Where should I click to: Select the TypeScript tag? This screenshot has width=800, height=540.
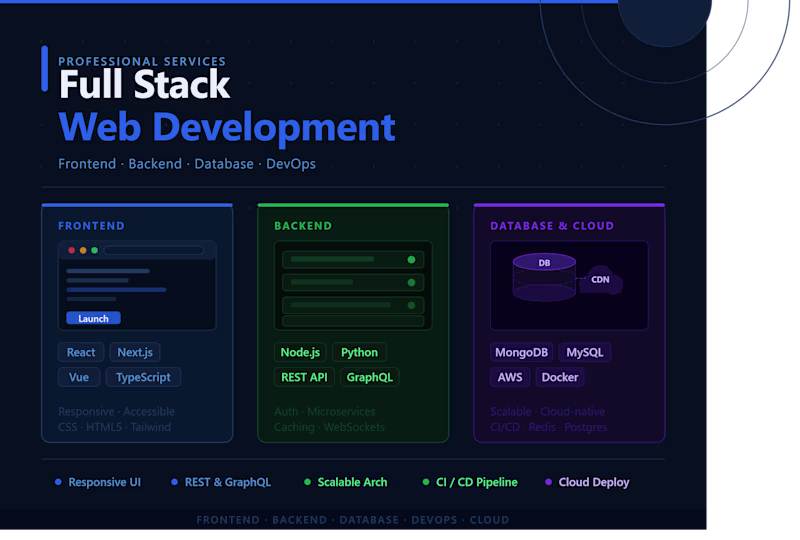[143, 377]
